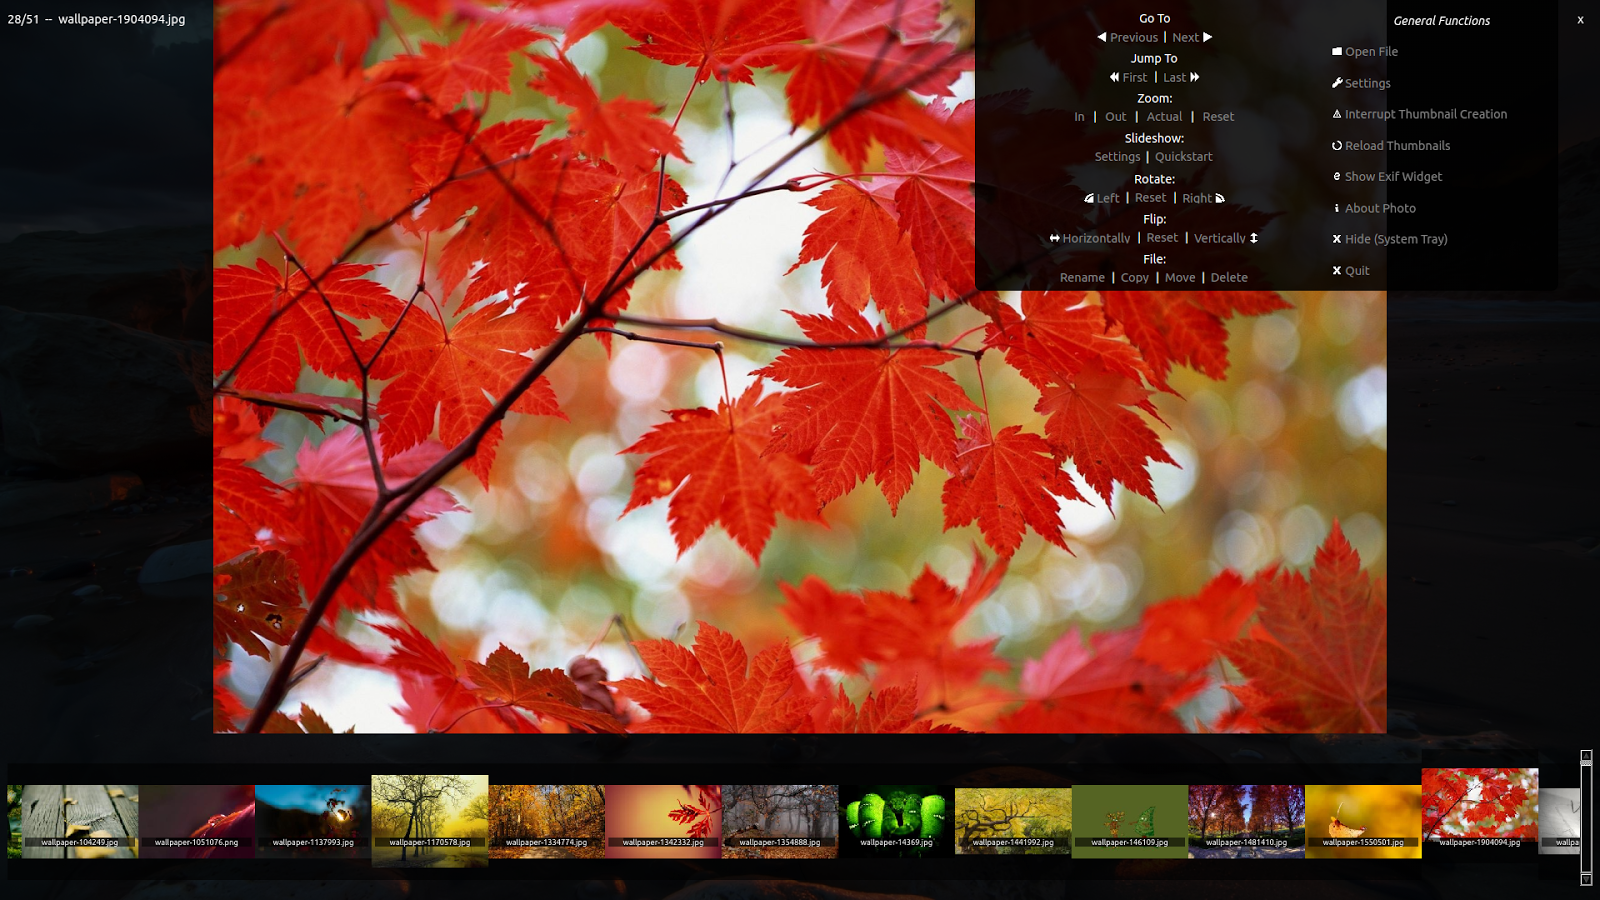Select the Rotate Left icon
Image resolution: width=1600 pixels, height=900 pixels.
coord(1088,197)
